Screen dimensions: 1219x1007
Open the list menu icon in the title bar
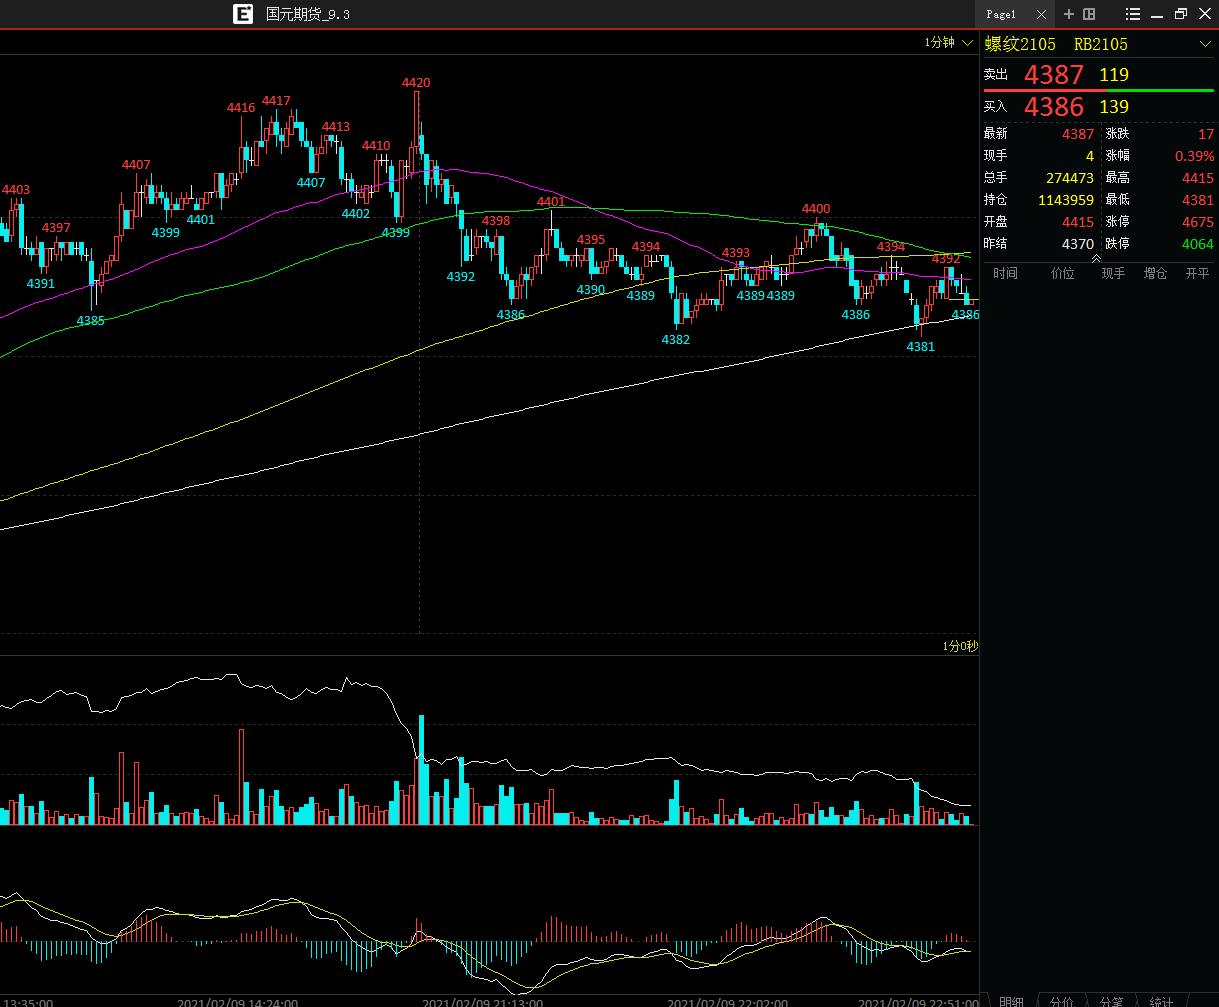pos(1133,14)
